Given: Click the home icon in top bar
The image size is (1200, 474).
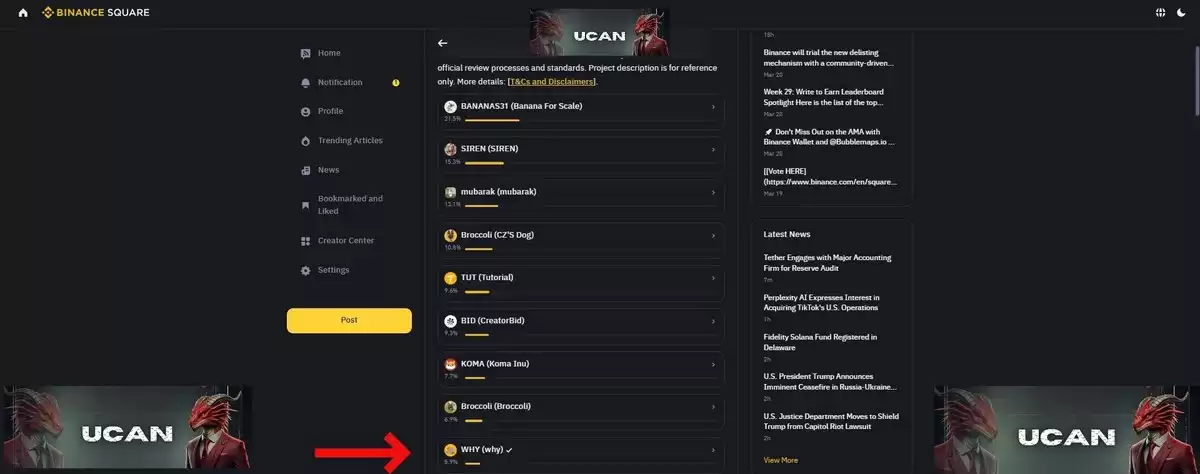Looking at the screenshot, I should point(23,13).
